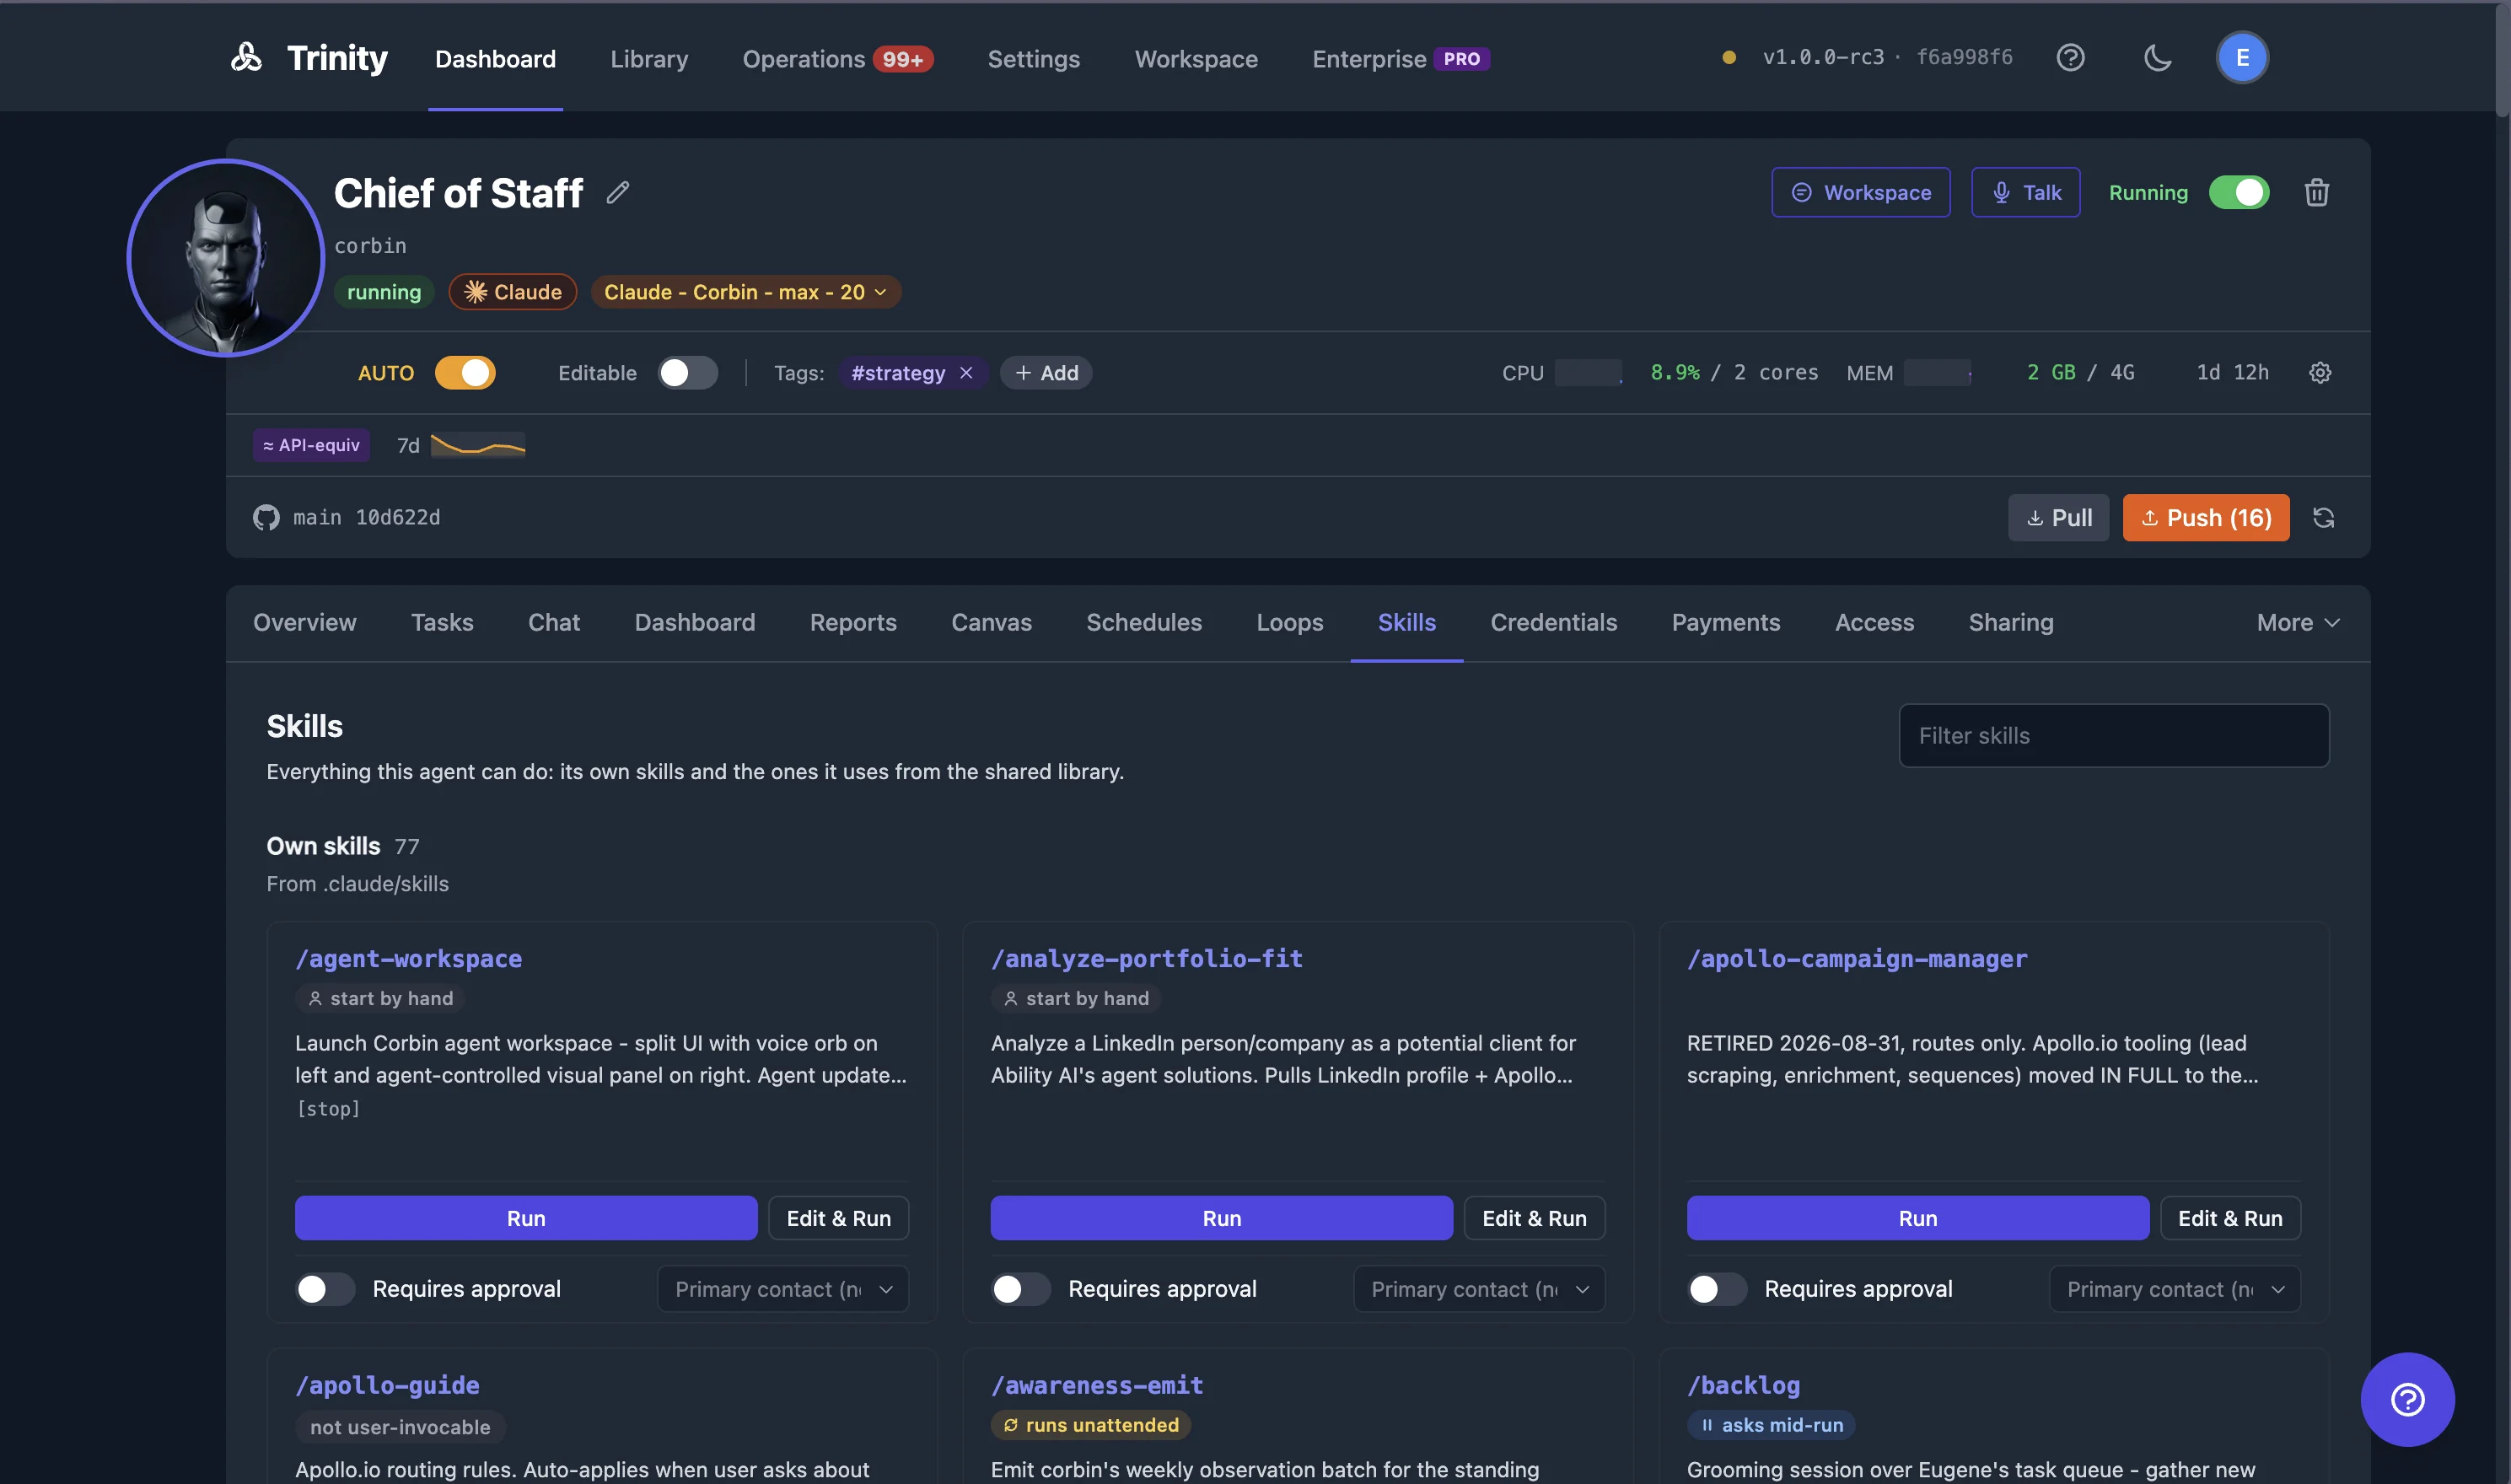Open Primary contact dropdown for /apollo-campaign-manager

coord(2175,1289)
